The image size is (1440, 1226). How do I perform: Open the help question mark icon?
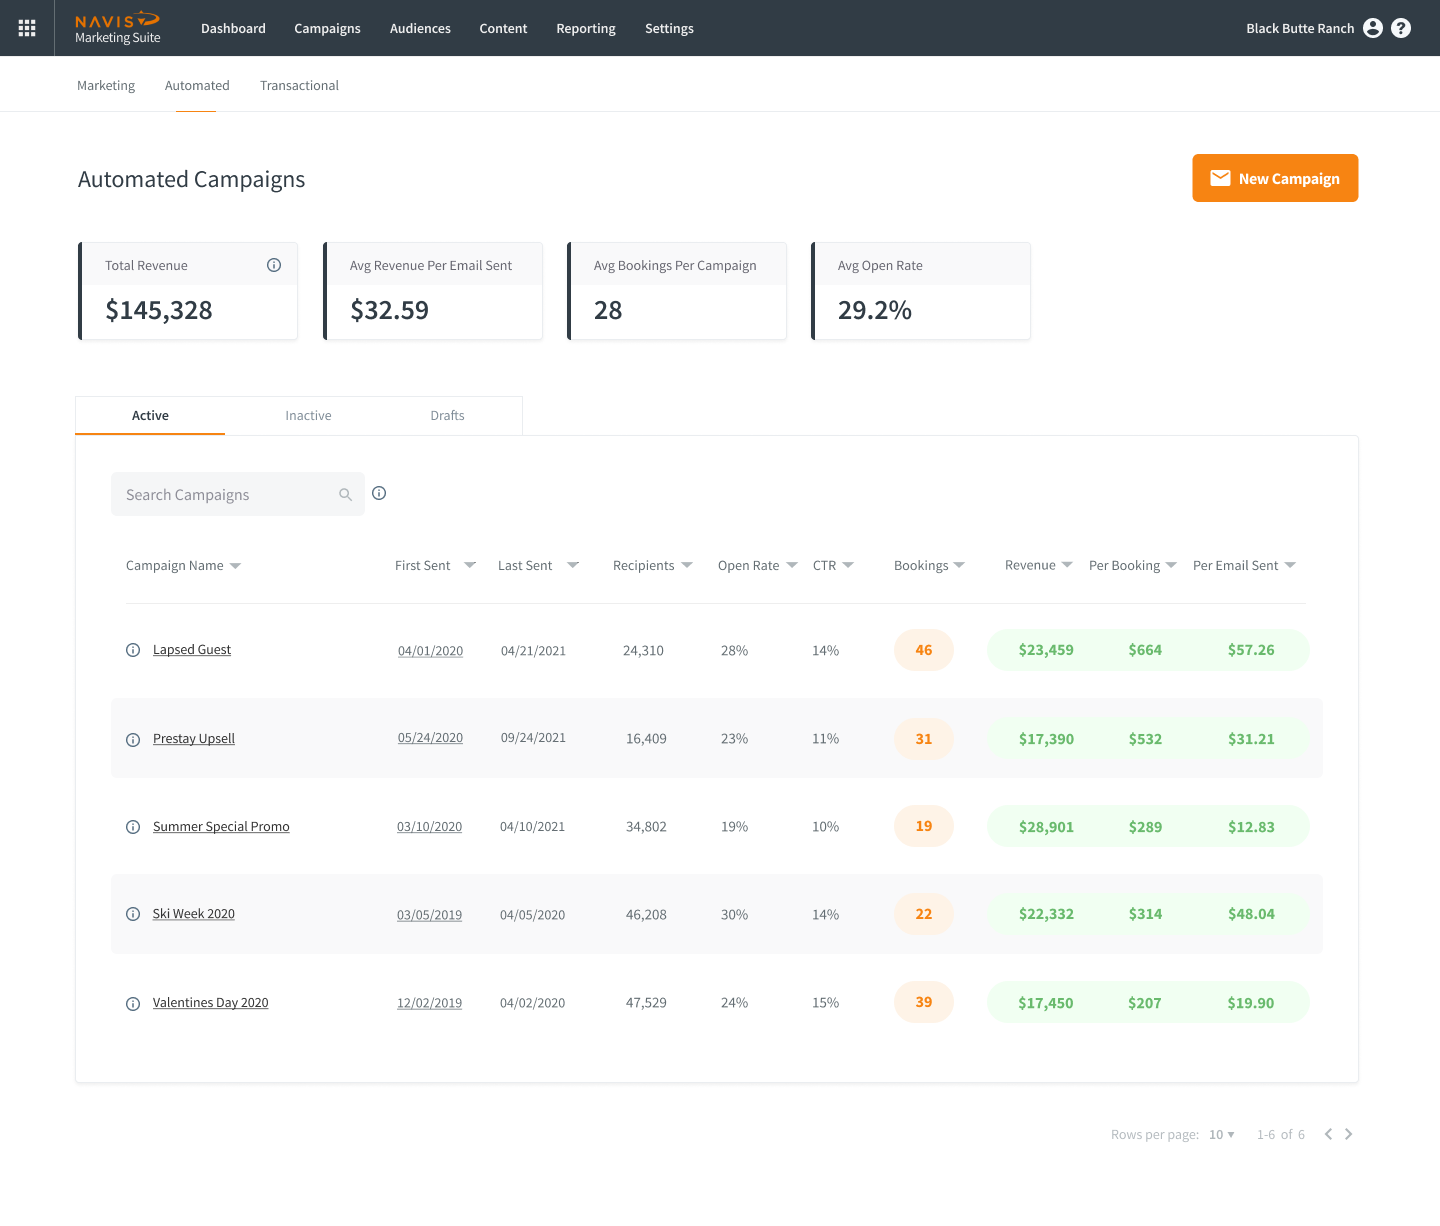click(1401, 28)
